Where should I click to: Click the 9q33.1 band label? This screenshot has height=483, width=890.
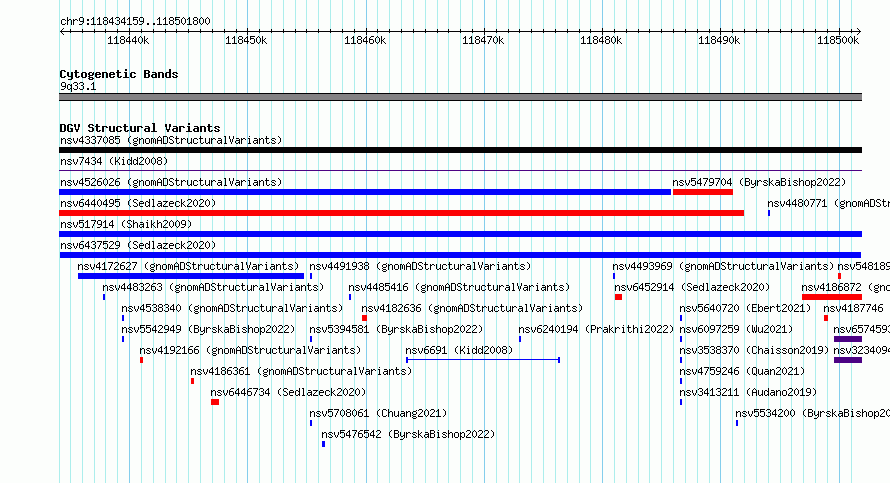point(78,86)
